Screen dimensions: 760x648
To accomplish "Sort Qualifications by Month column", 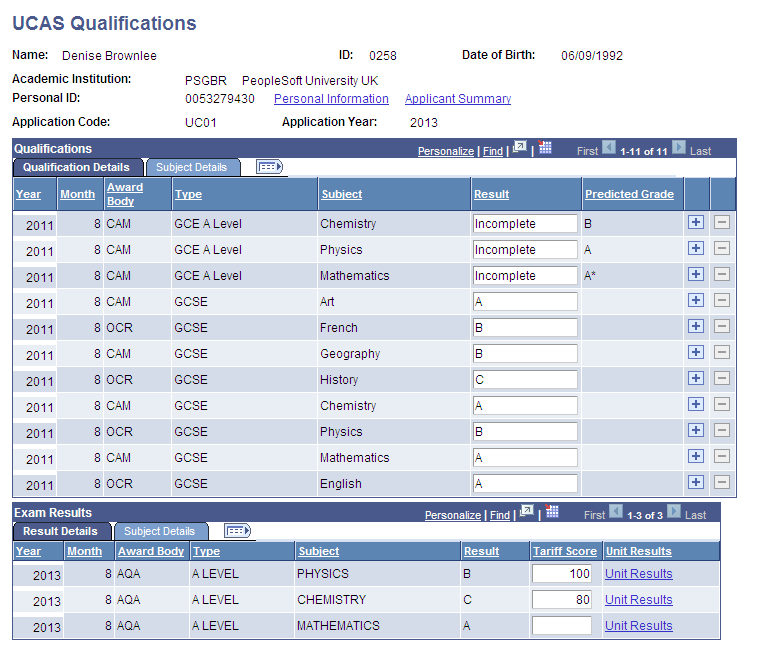I will click(78, 194).
